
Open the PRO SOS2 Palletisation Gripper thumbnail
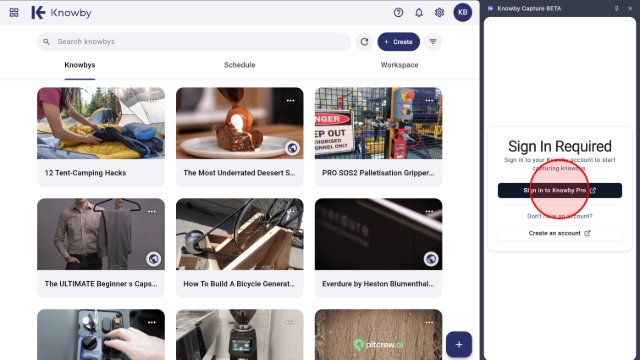click(x=378, y=123)
